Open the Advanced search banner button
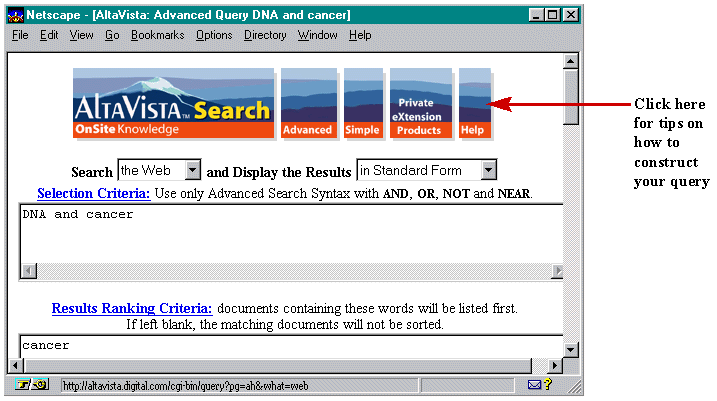The width and height of the screenshot is (717, 401). tap(308, 104)
